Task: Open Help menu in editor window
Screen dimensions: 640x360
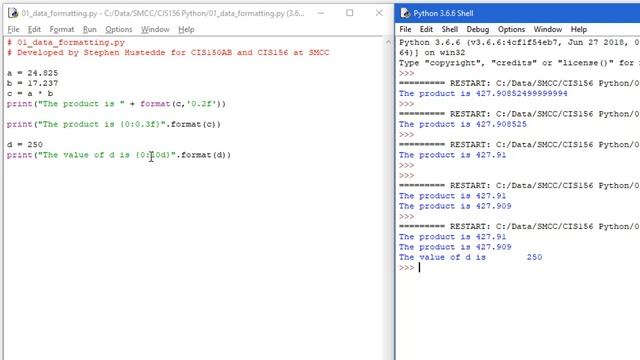Action: coord(186,29)
